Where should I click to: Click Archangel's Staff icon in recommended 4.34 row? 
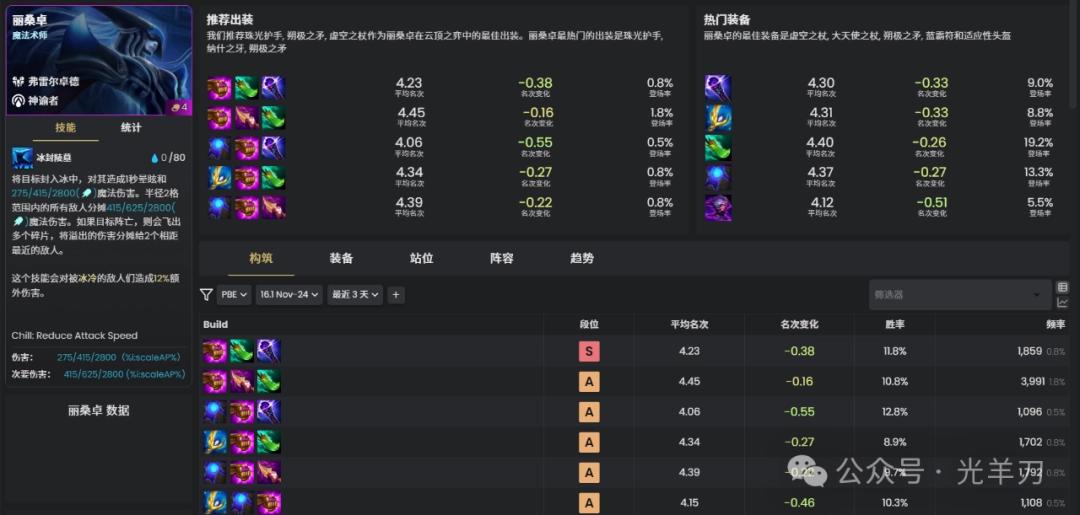point(220,178)
